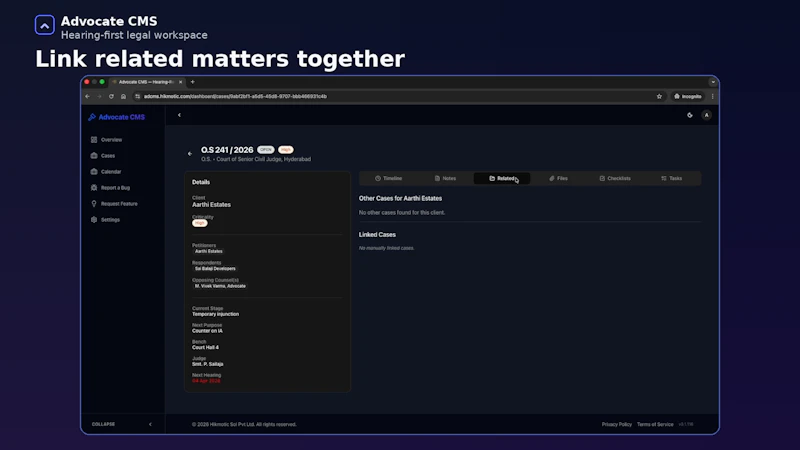Collapse the sidebar with COLLAPSE button
This screenshot has height=450, width=800.
(104, 424)
